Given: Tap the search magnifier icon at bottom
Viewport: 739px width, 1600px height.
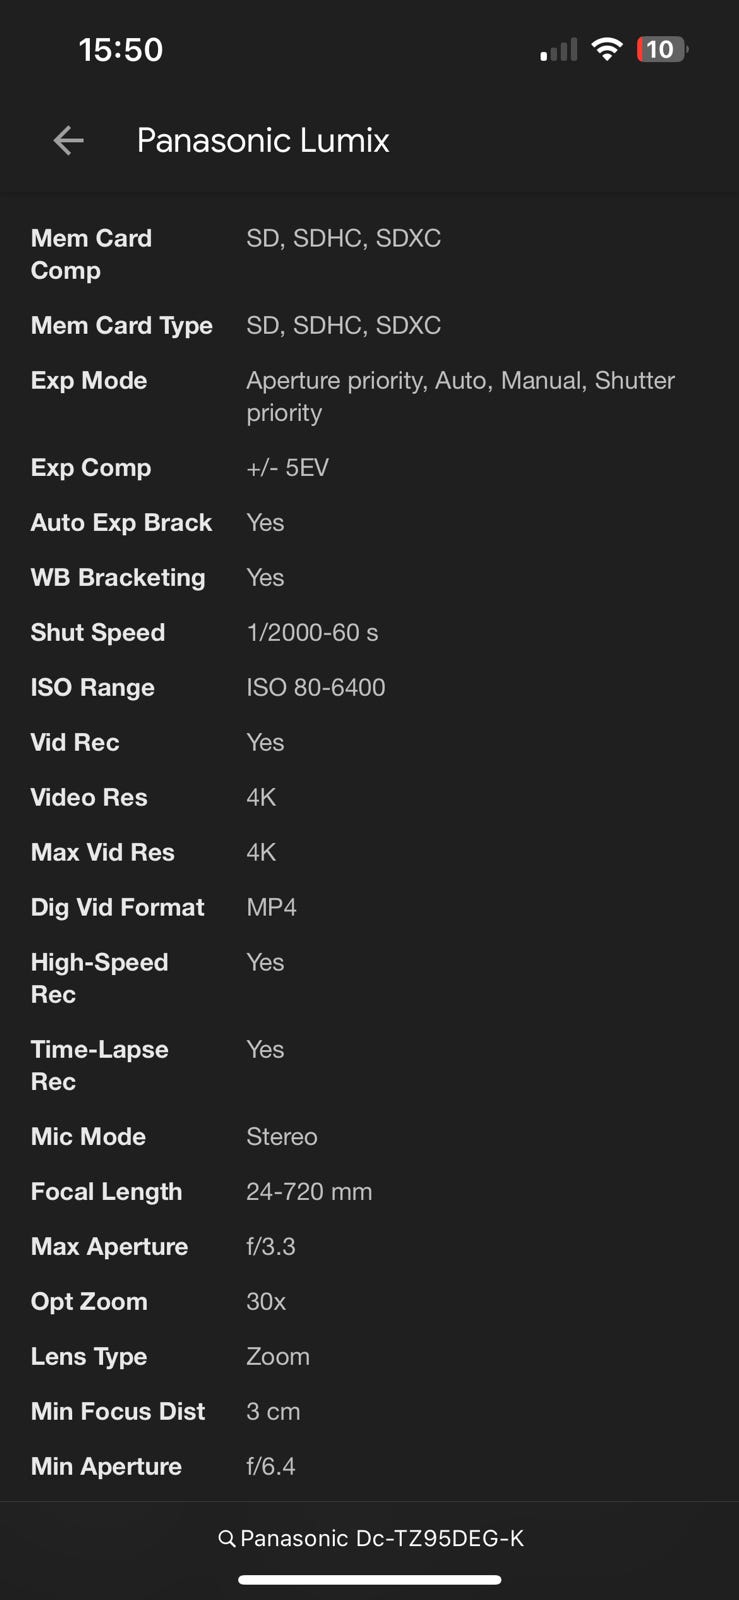Looking at the screenshot, I should coord(227,1539).
